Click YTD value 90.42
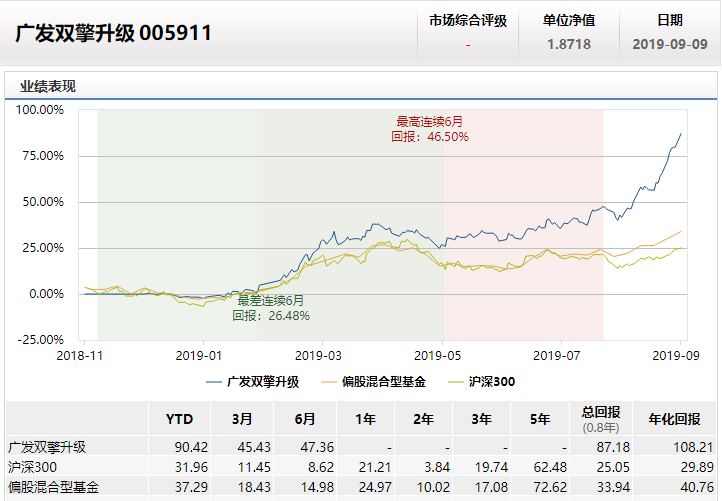 191,447
